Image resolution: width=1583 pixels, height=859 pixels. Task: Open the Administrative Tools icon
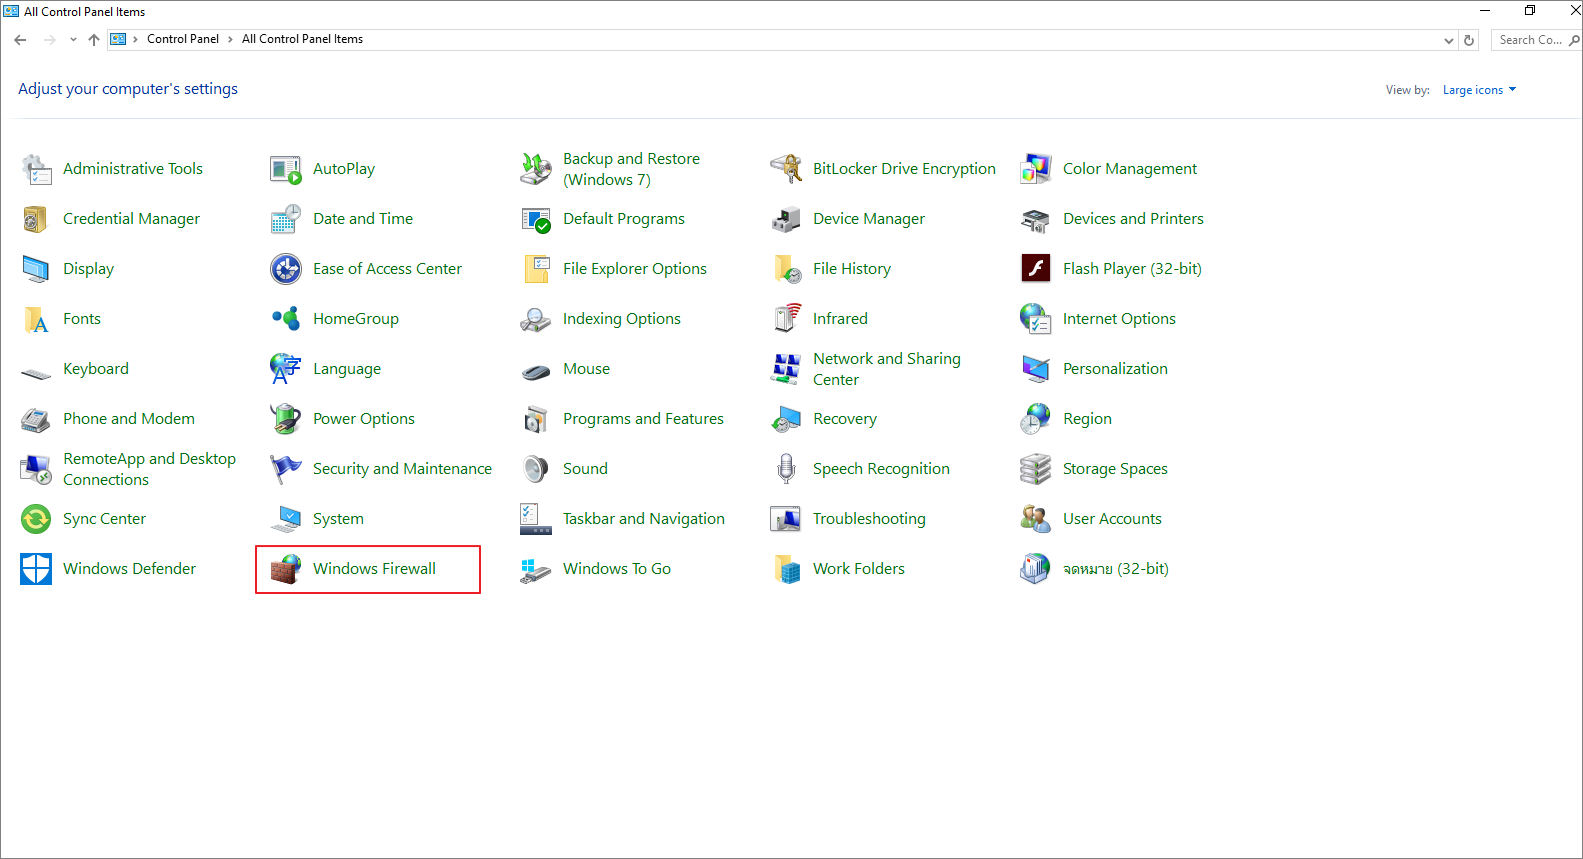[36, 169]
